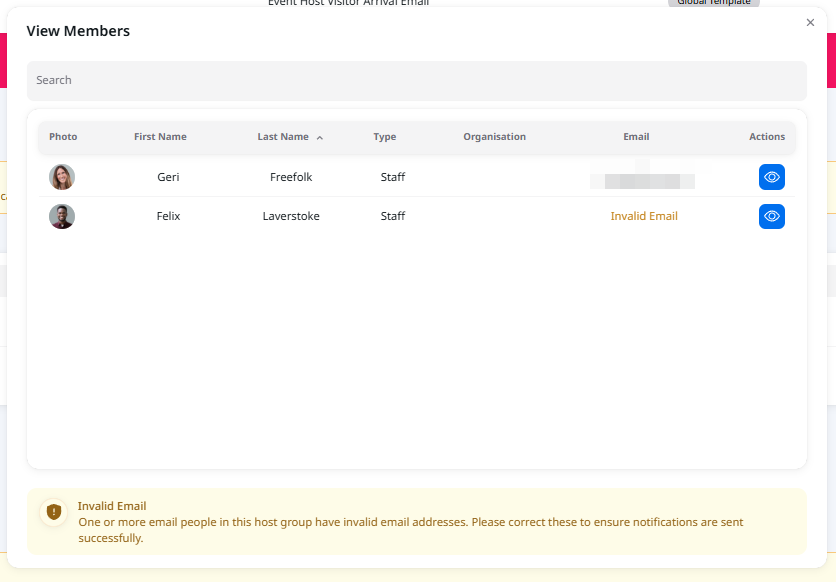Screen dimensions: 836x582
Task: Close the View Members dialog
Action: 810,23
